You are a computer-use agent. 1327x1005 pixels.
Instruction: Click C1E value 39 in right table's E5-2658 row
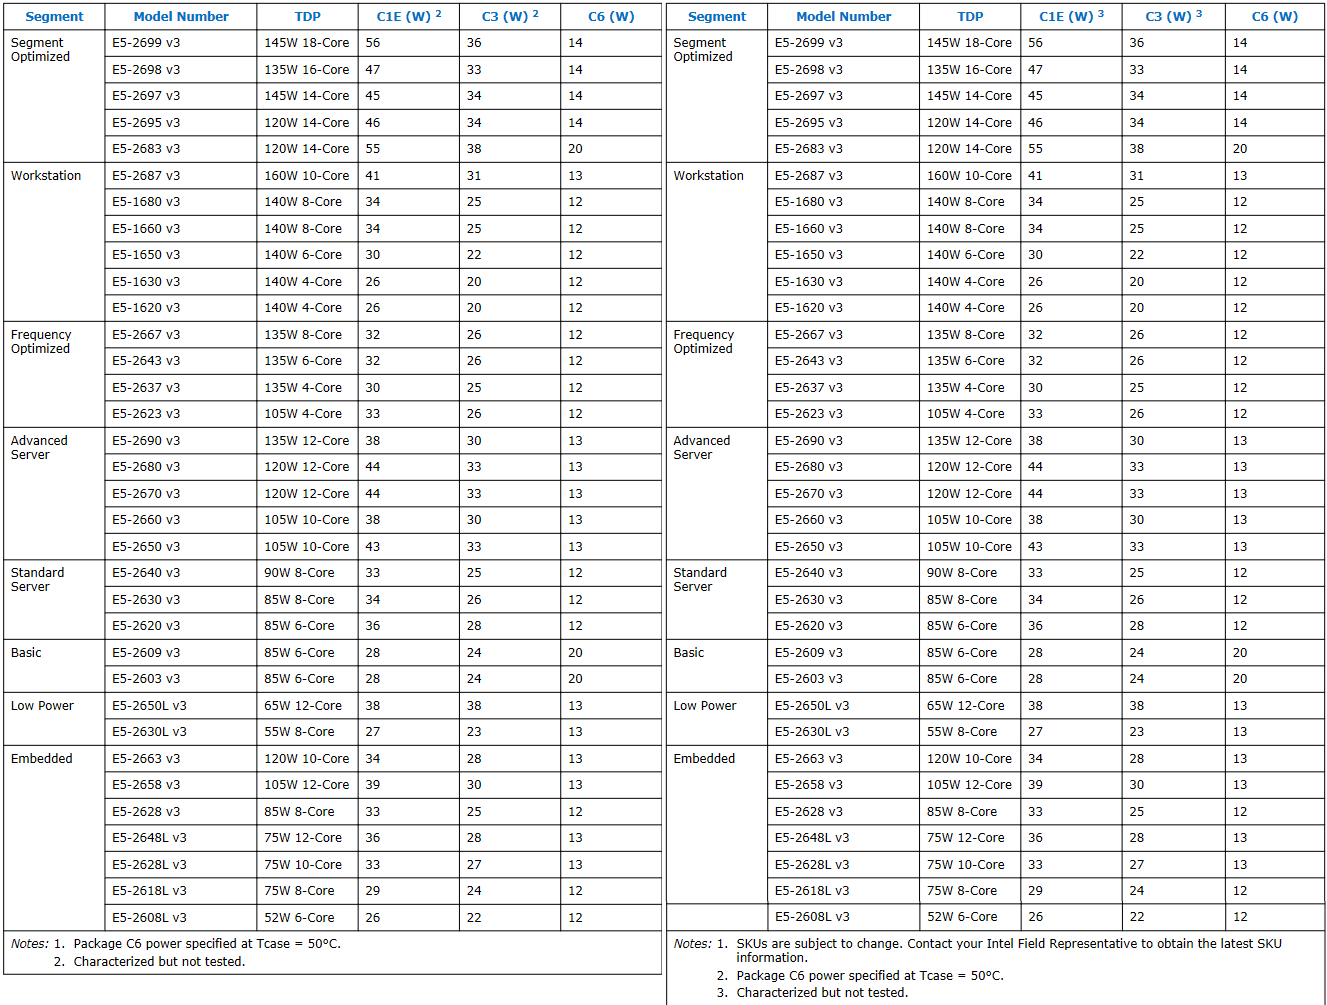1035,785
